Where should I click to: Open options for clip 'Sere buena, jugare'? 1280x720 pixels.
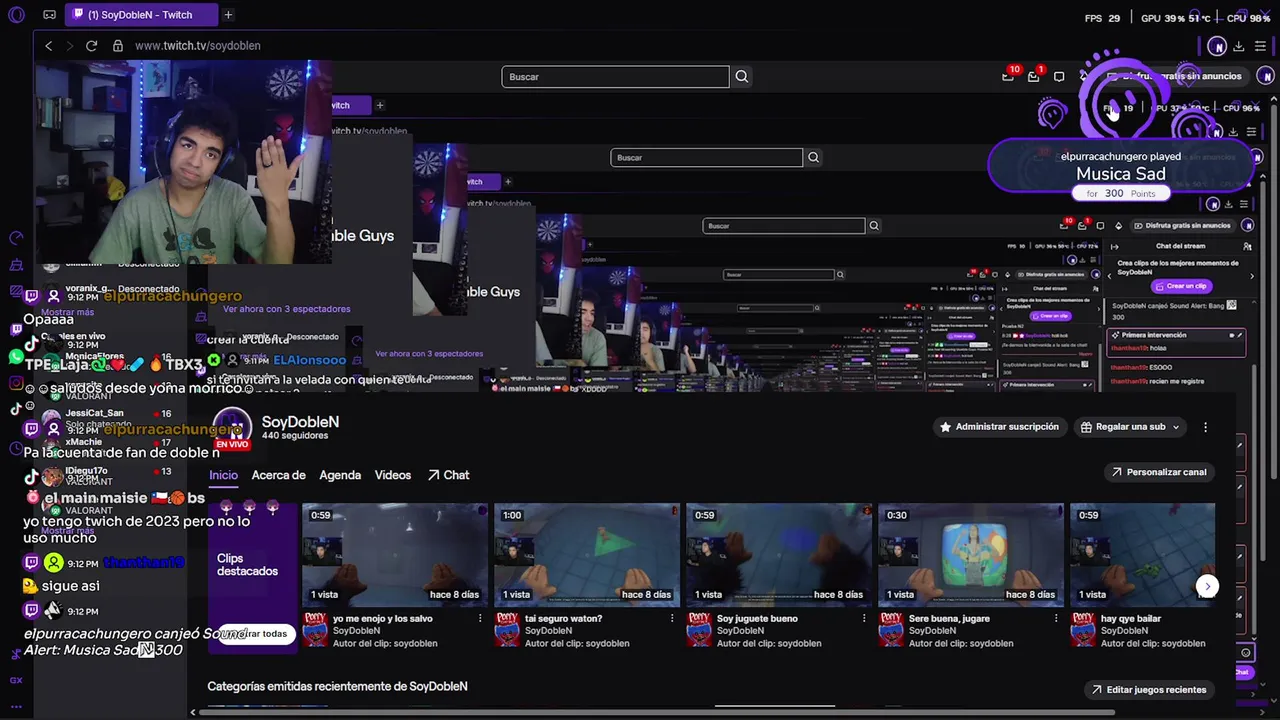point(1056,619)
